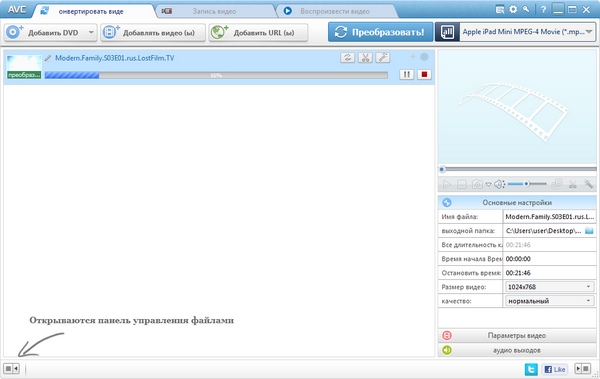This screenshot has width=600, height=379.
Task: Click the AVC logo
Action: click(17, 10)
